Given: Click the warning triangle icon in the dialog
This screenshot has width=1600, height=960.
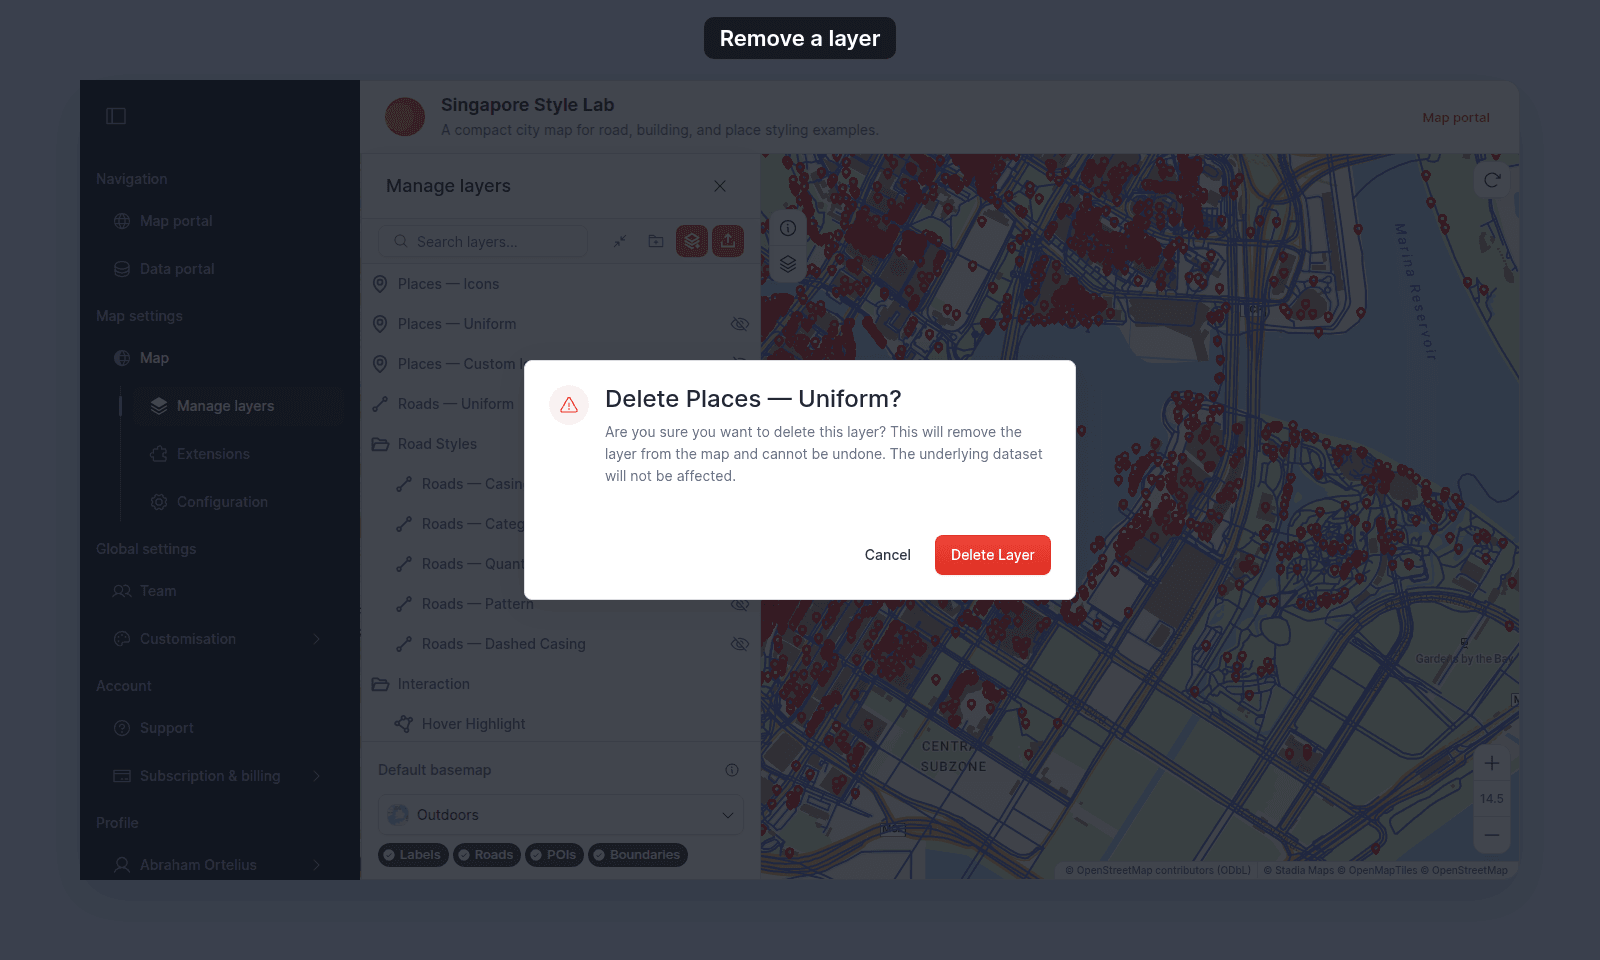Looking at the screenshot, I should (x=569, y=405).
